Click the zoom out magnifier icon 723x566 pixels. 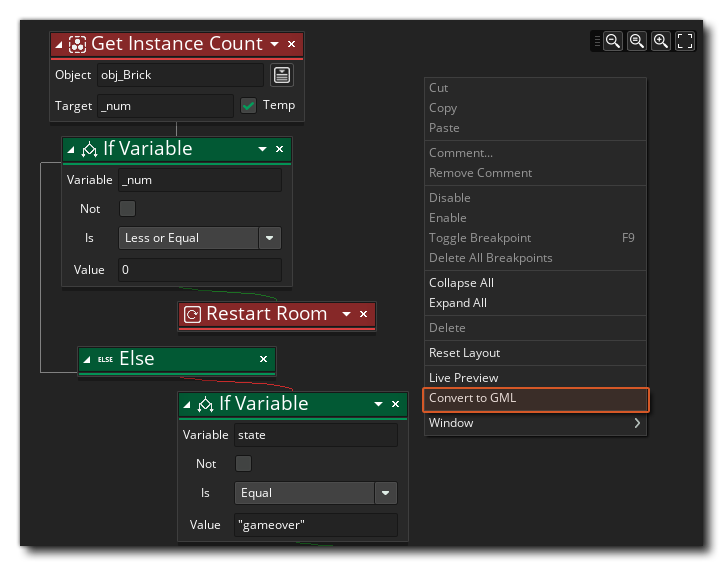(x=613, y=41)
